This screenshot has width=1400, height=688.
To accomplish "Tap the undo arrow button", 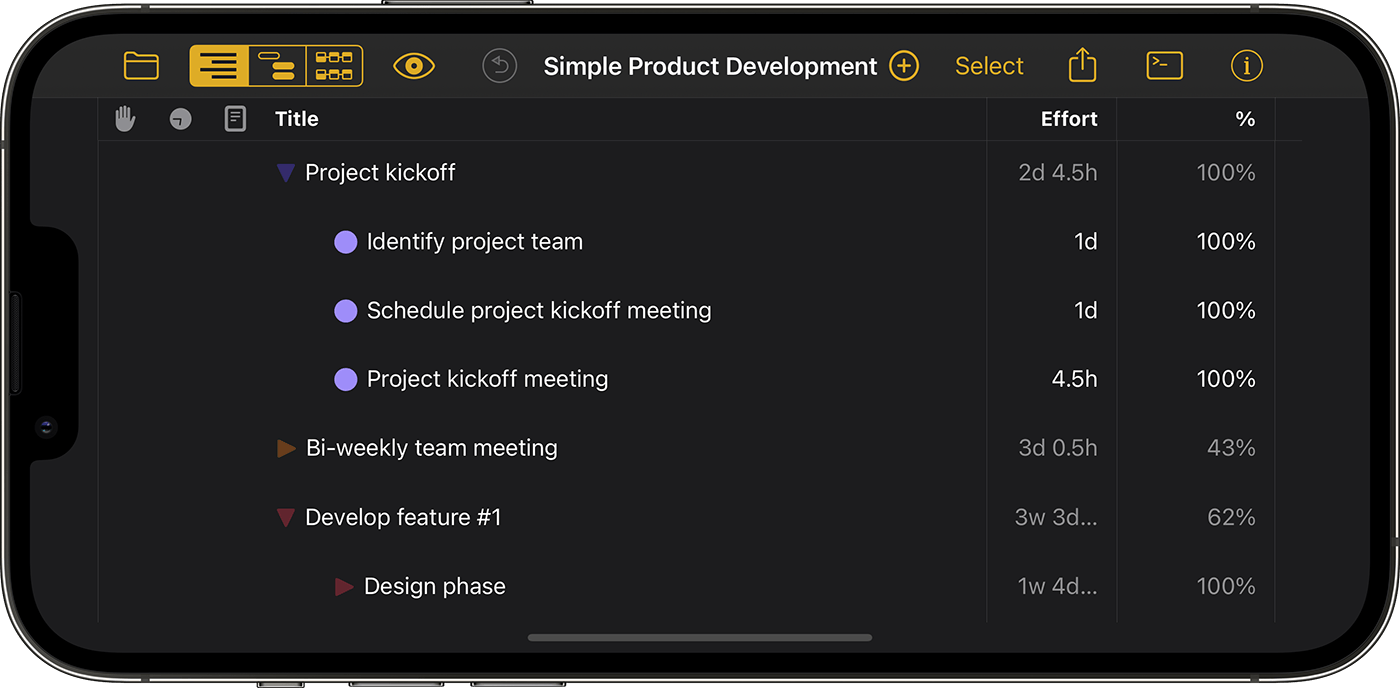I will (499, 66).
